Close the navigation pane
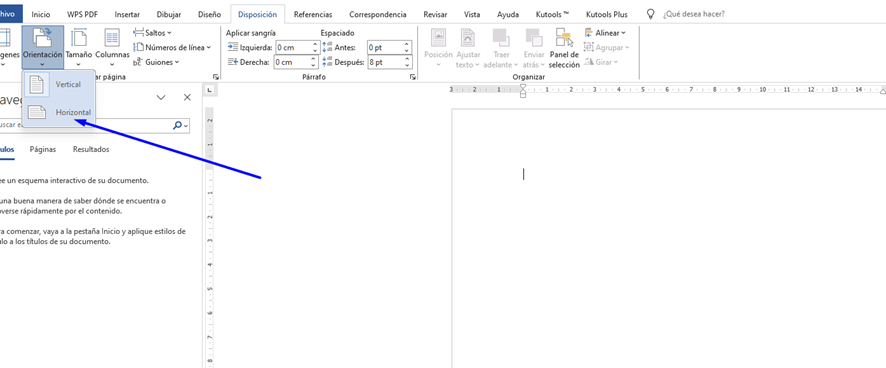886x368 pixels. pos(188,97)
